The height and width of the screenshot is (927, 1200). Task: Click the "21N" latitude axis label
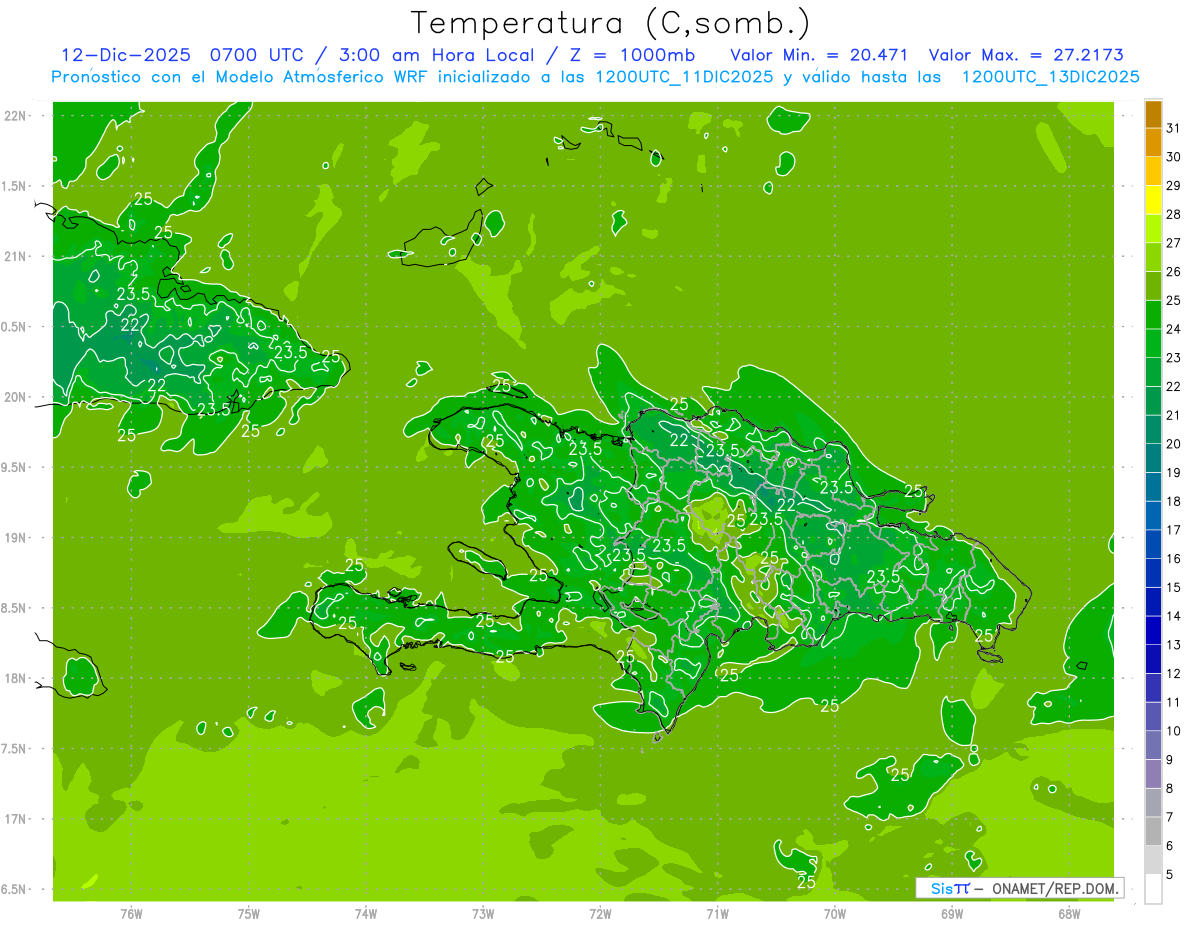tap(16, 257)
